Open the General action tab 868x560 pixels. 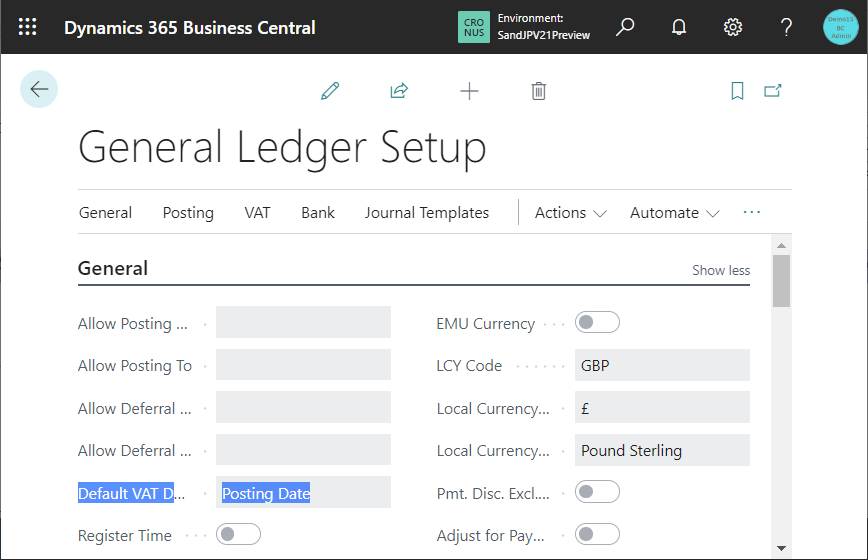click(105, 213)
